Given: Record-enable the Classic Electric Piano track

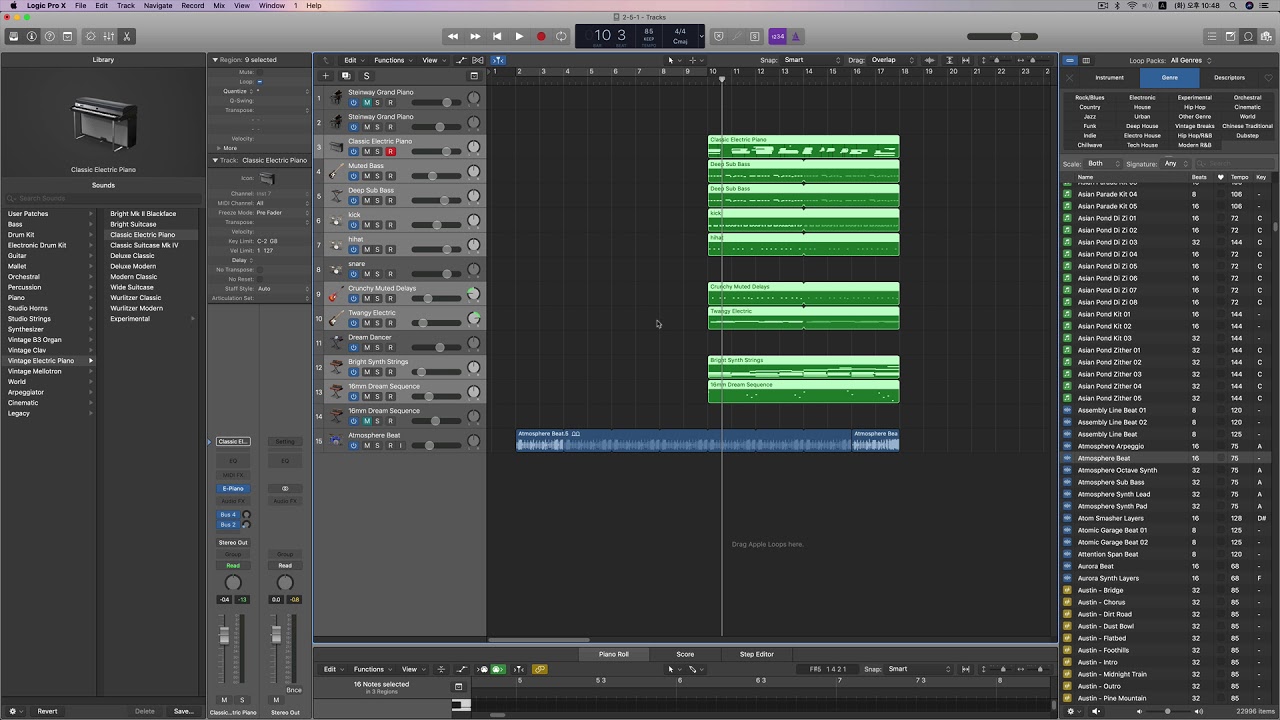Looking at the screenshot, I should pyautogui.click(x=390, y=152).
